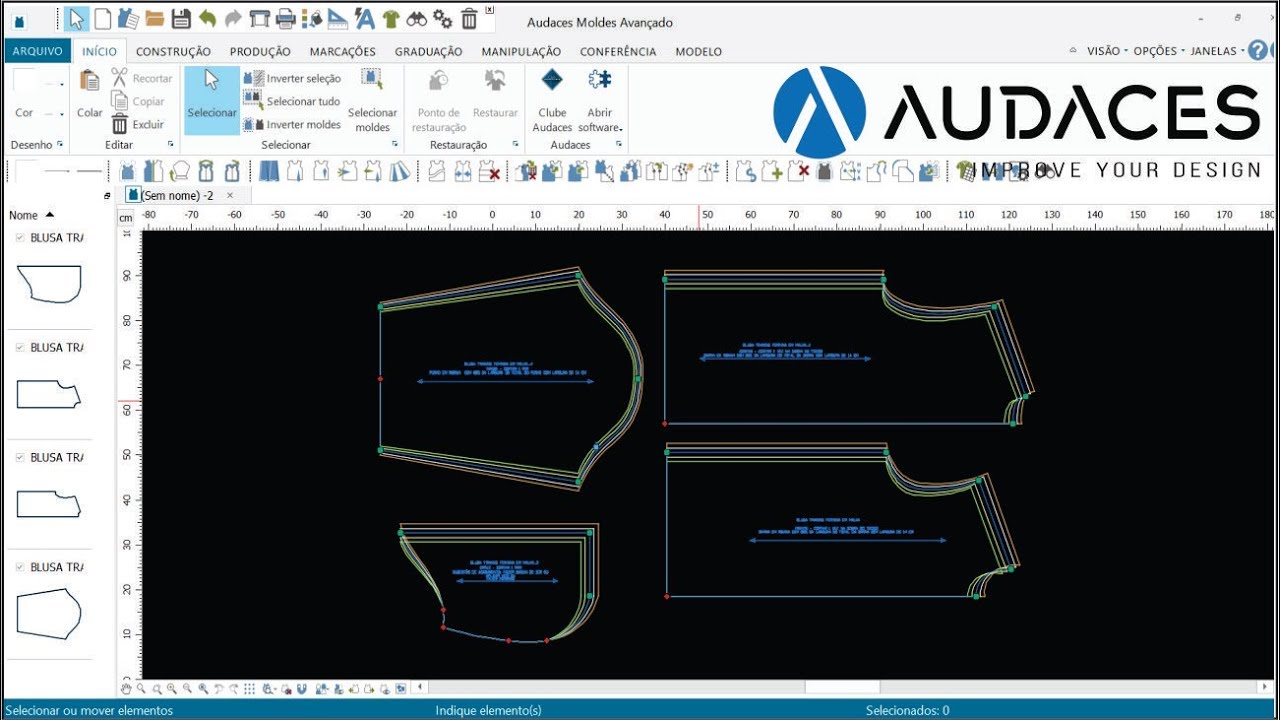
Task: Click Inverter moldes
Action: click(293, 124)
